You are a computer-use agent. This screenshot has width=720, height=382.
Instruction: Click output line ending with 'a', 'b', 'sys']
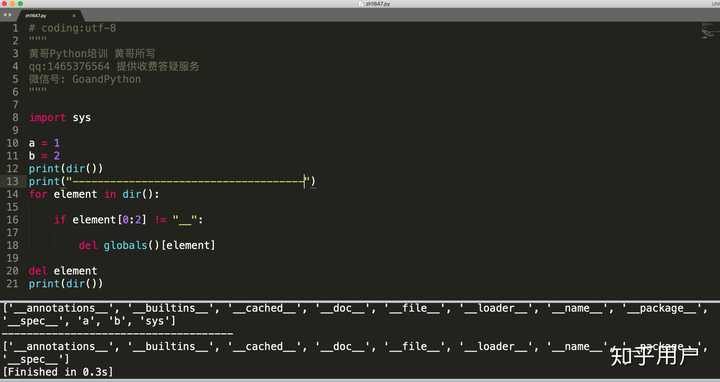89,321
